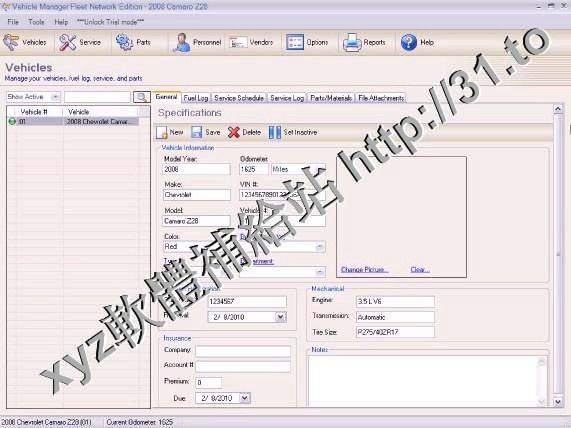Click the search magnifier button

pos(142,97)
